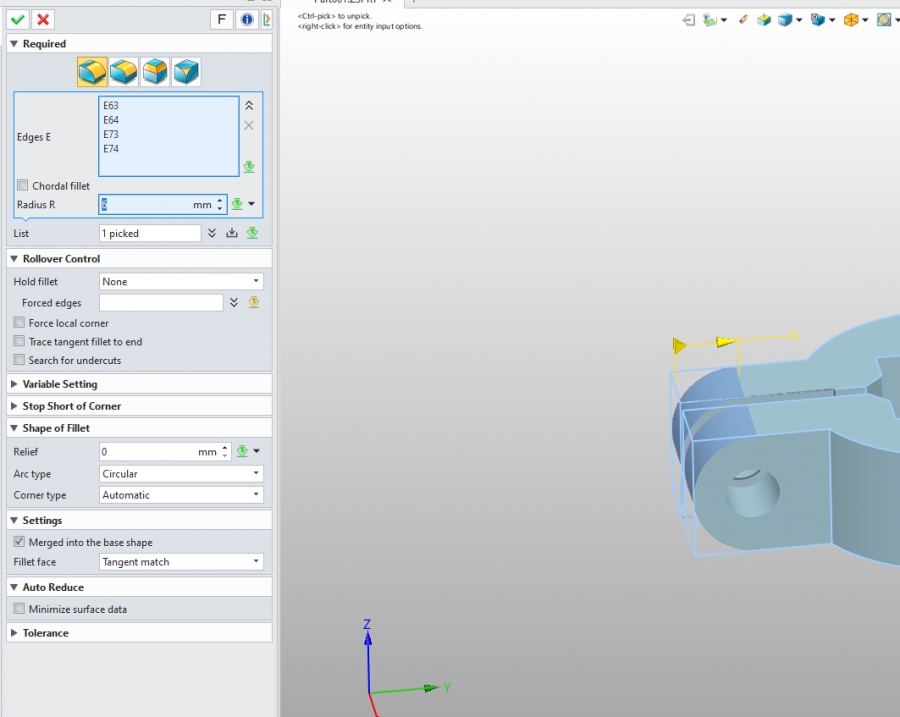
Task: Click the red eraser pencil toolbar icon
Action: [x=743, y=20]
